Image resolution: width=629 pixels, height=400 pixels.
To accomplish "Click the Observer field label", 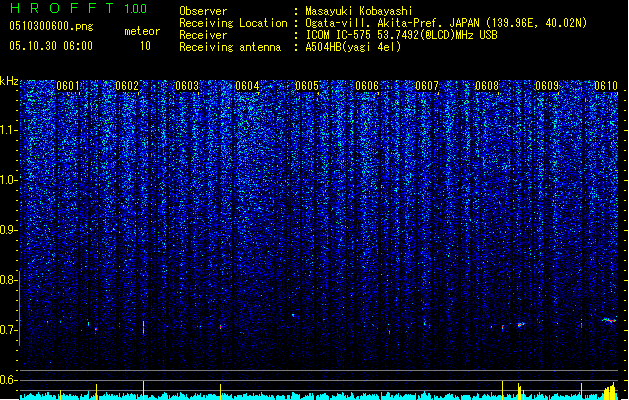I will [203, 11].
